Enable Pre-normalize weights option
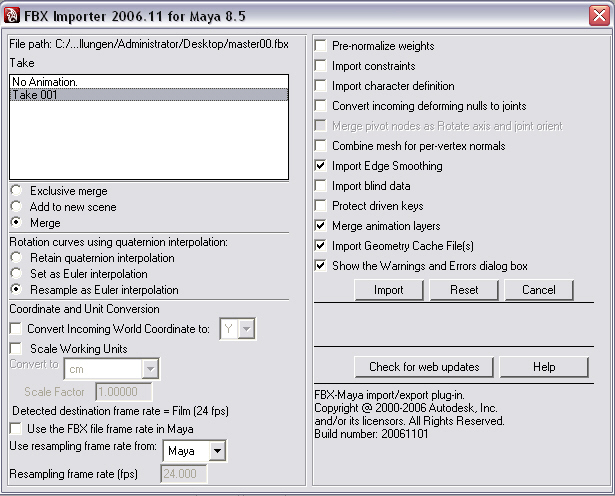This screenshot has height=496, width=615. pyautogui.click(x=321, y=46)
